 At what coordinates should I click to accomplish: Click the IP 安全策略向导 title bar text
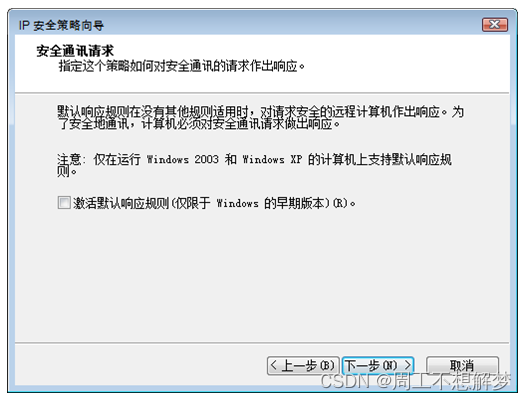(61, 25)
